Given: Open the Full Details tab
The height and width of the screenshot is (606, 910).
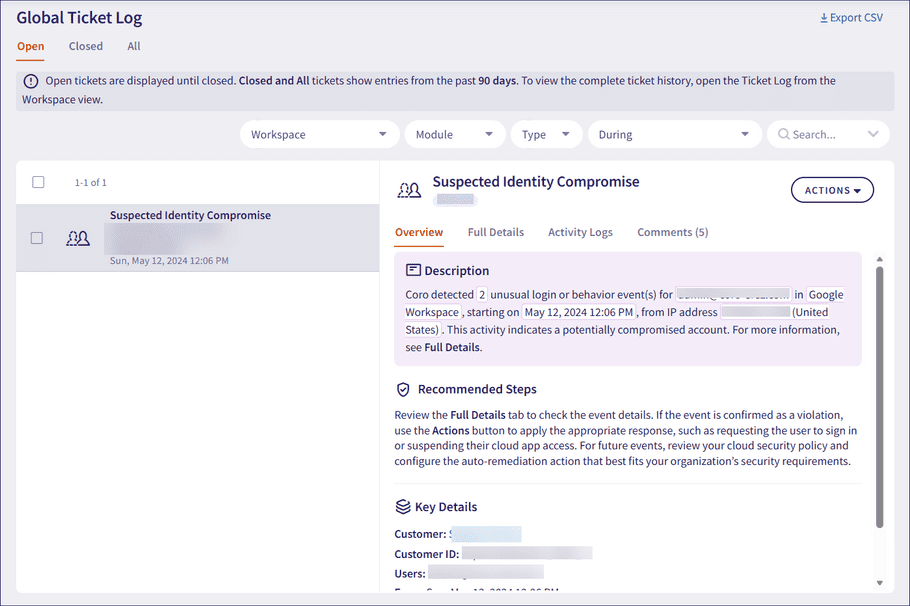Looking at the screenshot, I should 495,232.
